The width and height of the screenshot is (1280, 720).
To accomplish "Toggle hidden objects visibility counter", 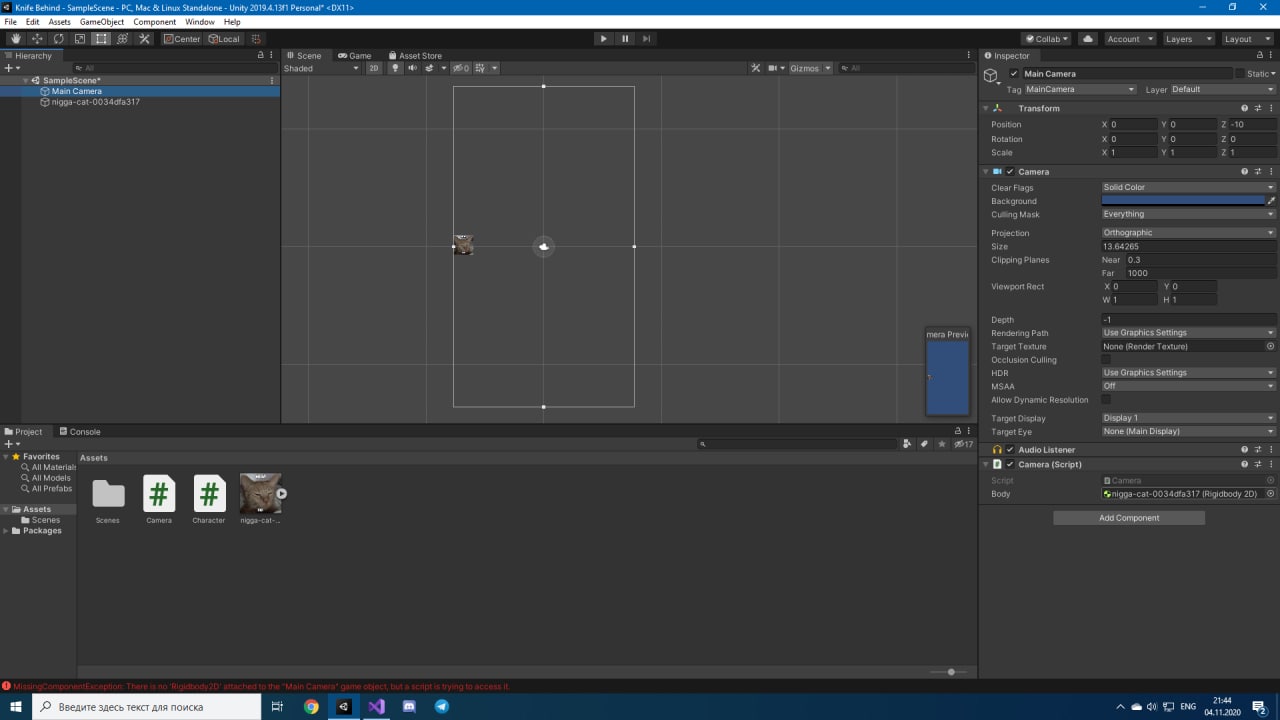I will pyautogui.click(x=460, y=68).
